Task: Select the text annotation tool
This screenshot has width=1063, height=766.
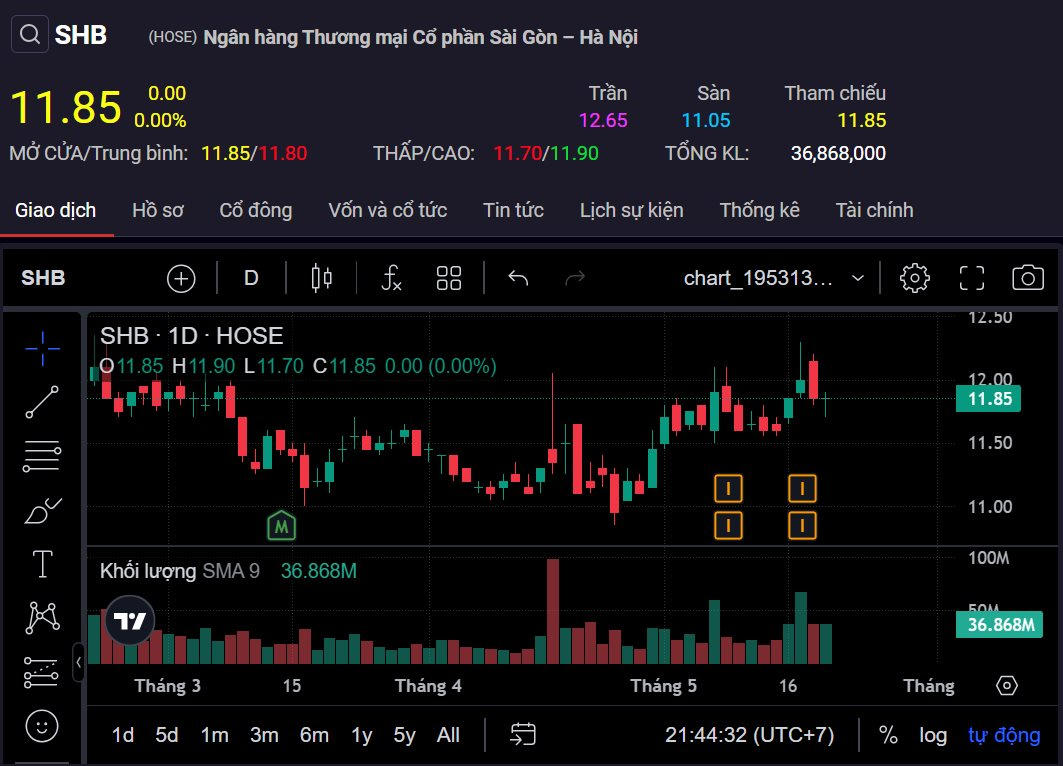Action: click(42, 564)
